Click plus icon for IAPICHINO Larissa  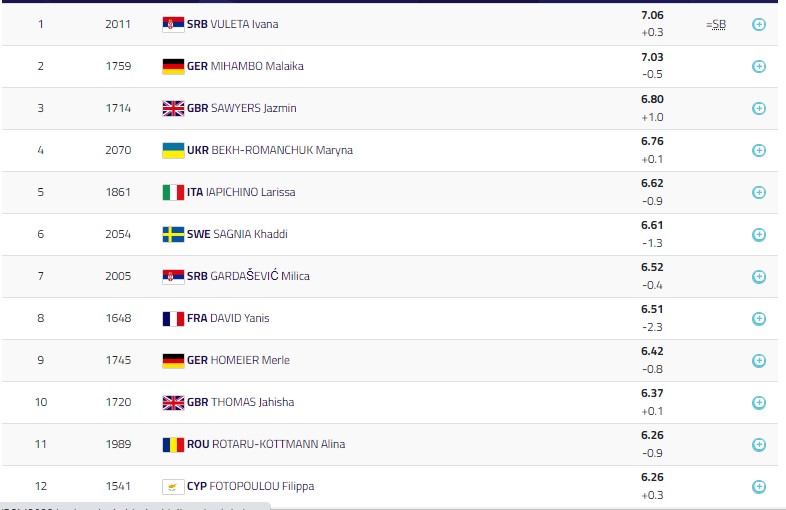758,192
